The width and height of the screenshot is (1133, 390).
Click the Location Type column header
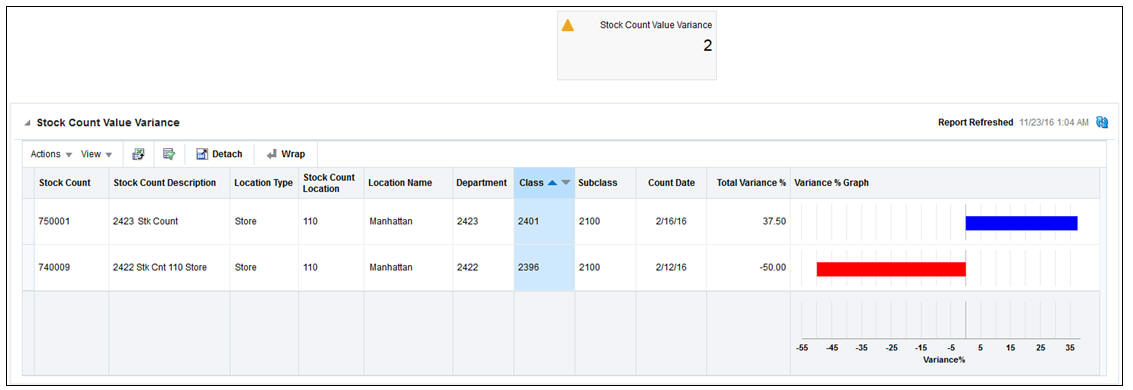click(263, 183)
